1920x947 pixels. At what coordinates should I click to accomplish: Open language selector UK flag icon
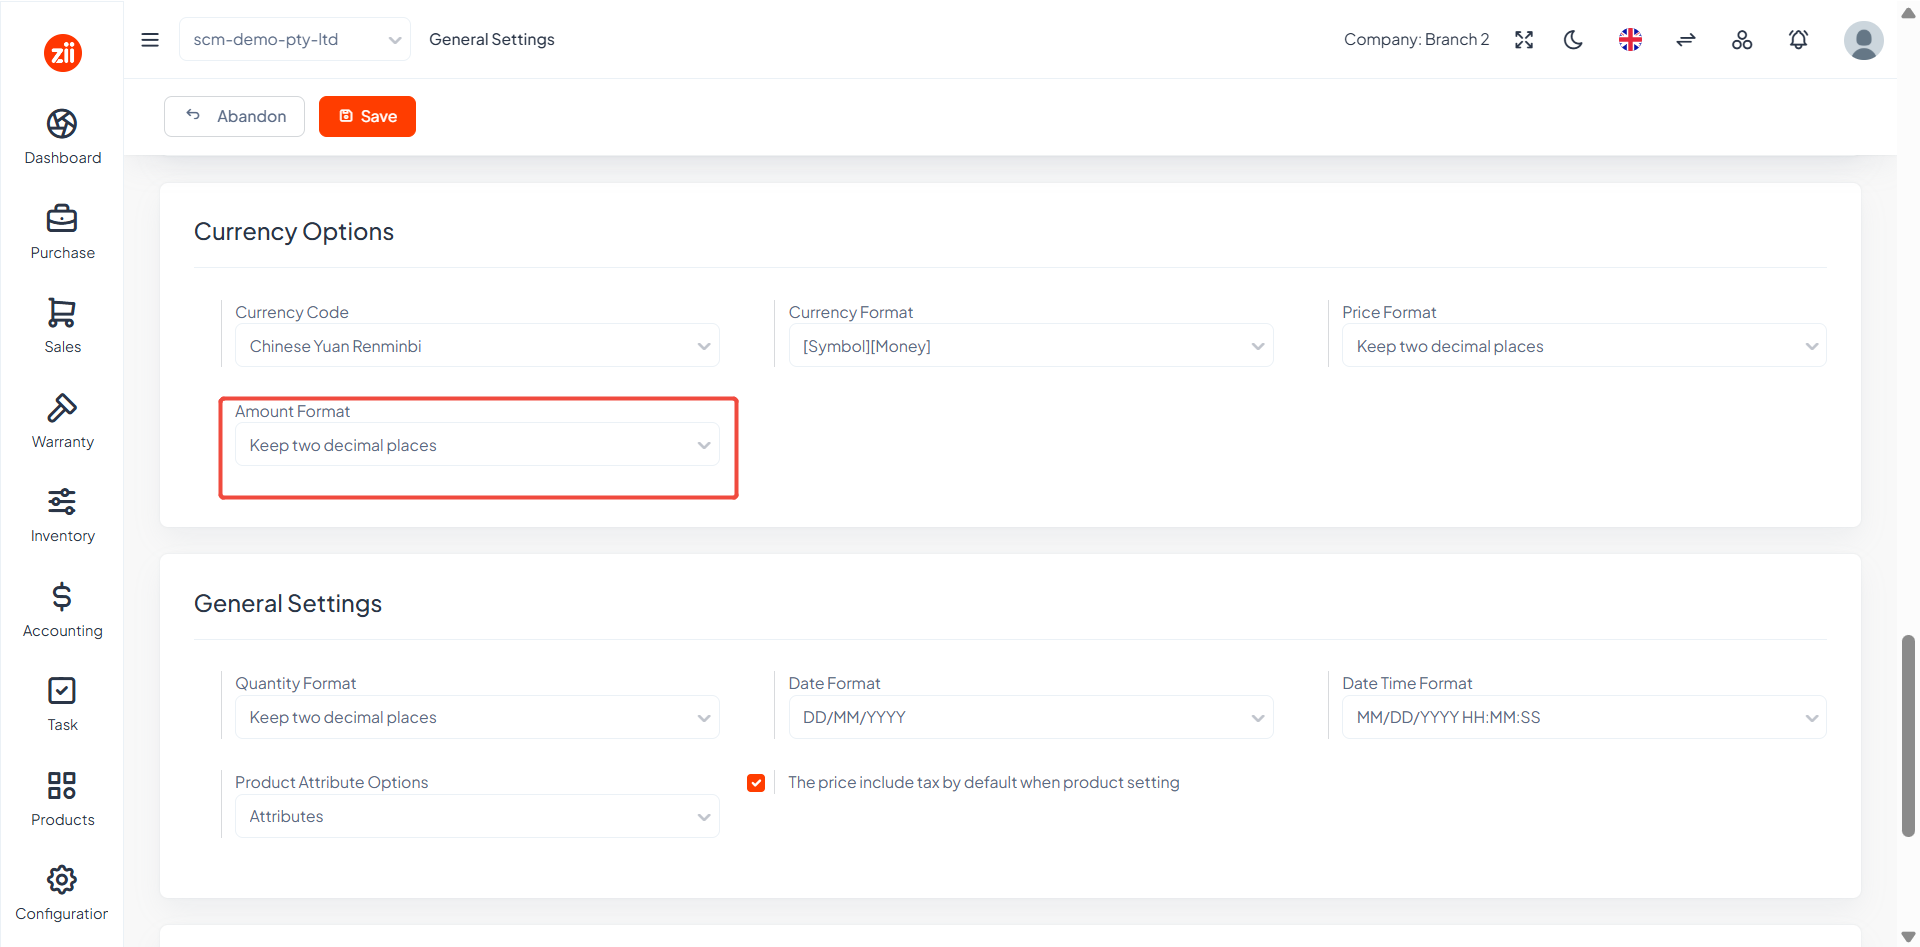click(x=1630, y=40)
